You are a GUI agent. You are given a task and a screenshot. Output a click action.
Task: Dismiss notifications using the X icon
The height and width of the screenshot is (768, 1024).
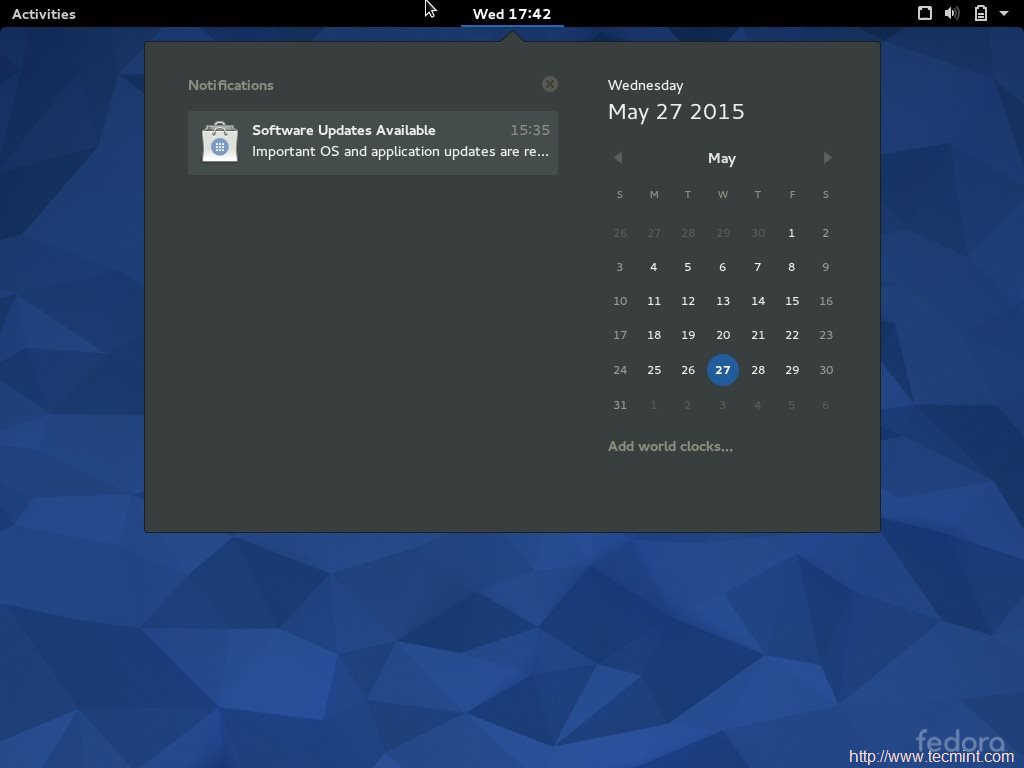549,84
